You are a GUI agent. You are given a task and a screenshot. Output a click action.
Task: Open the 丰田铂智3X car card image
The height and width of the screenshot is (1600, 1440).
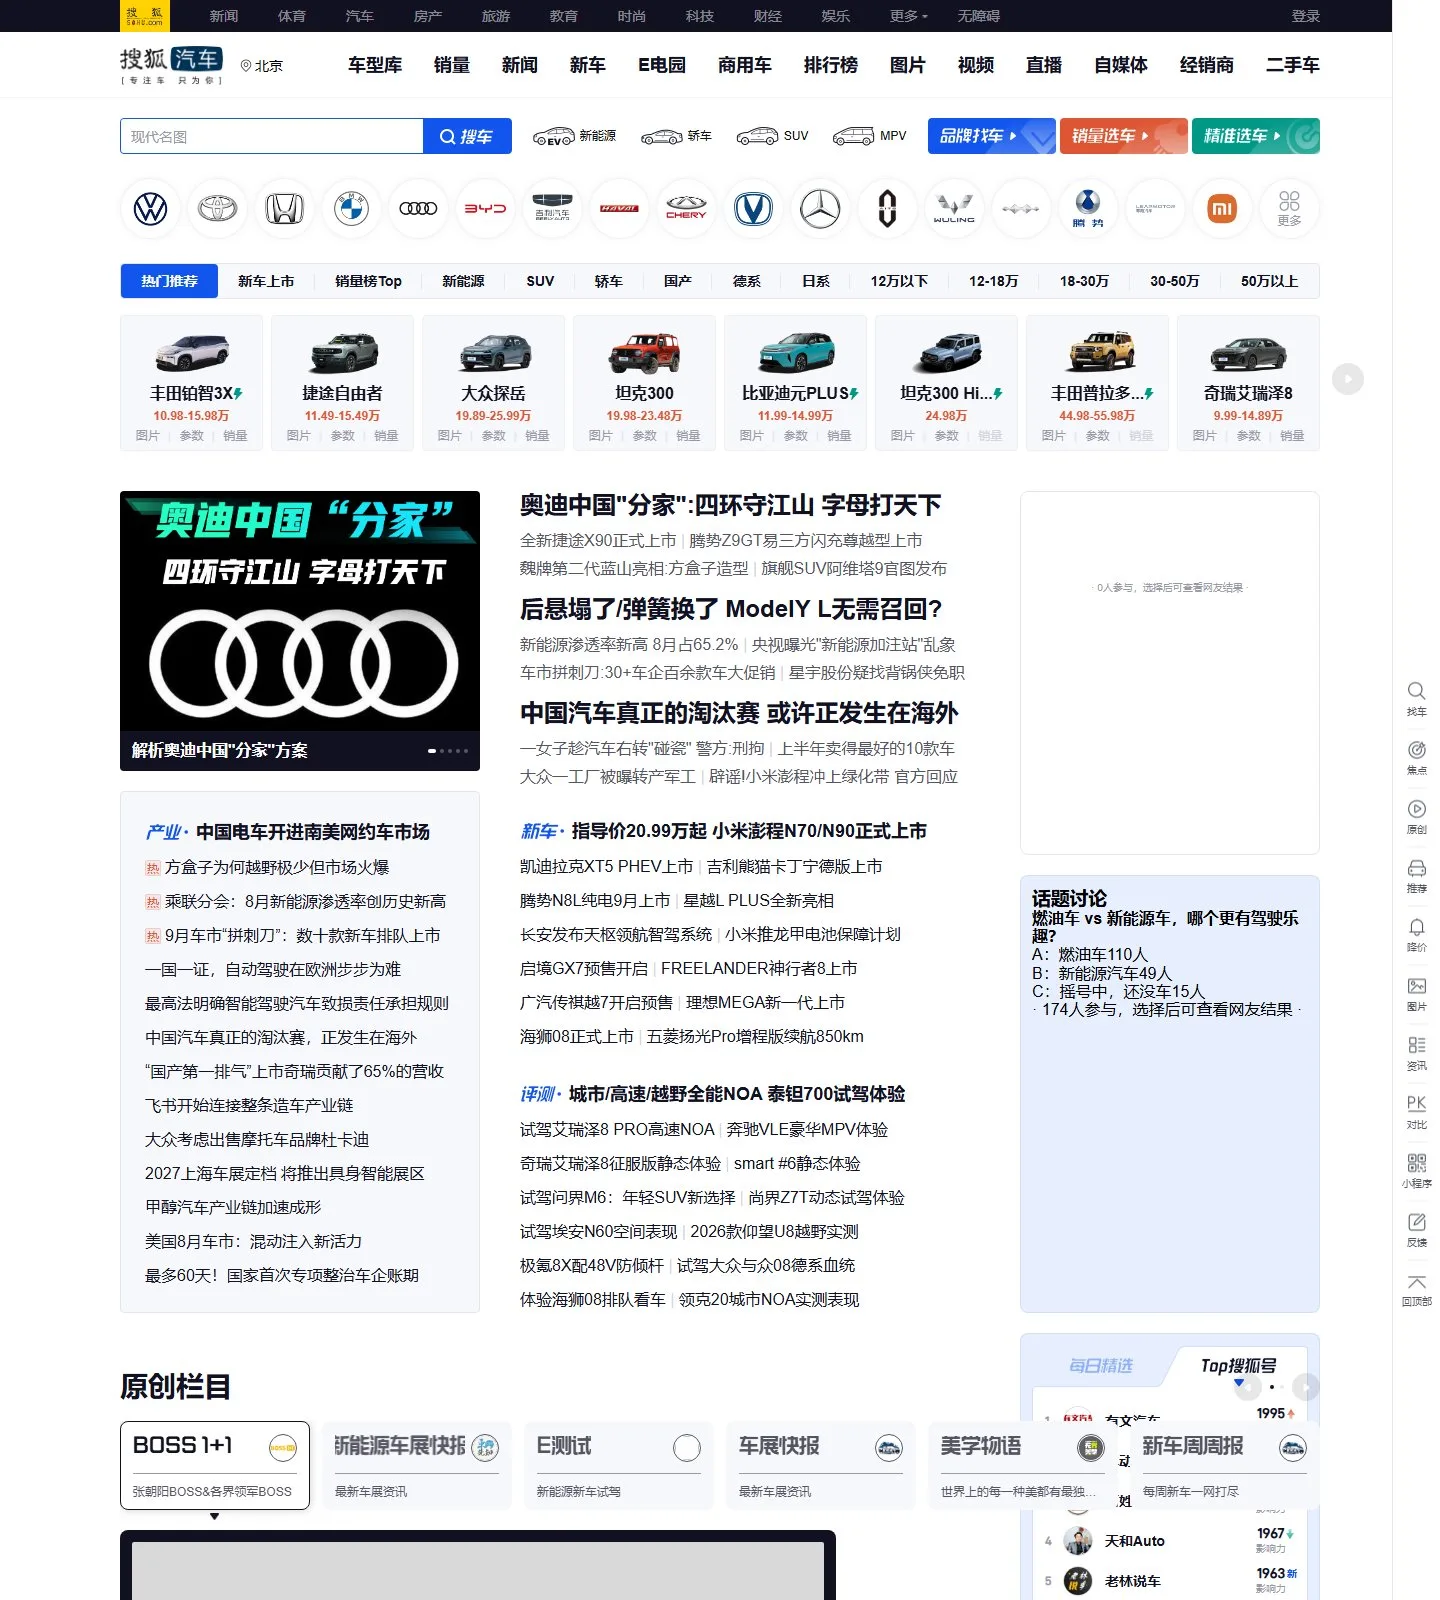tap(192, 351)
